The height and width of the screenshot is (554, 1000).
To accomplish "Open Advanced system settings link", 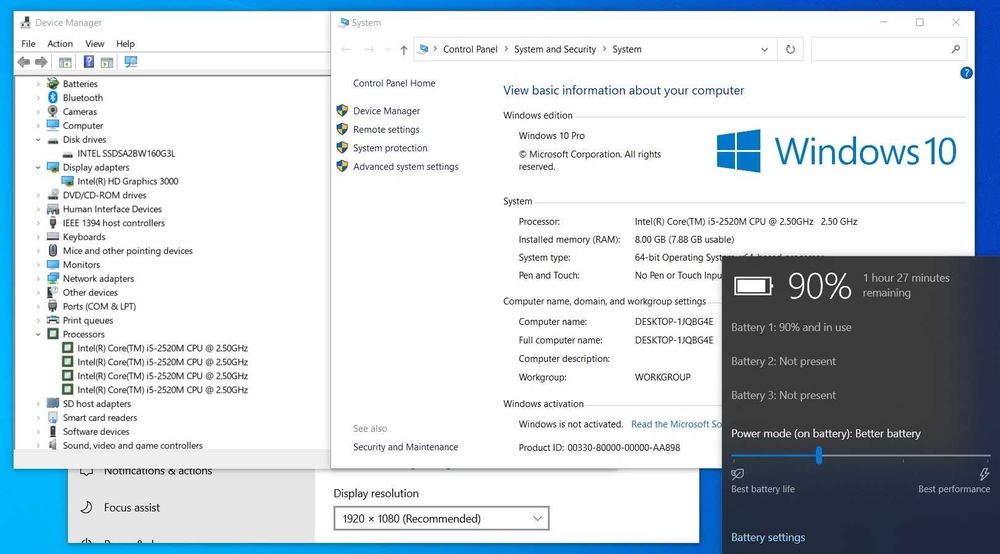I will click(x=406, y=166).
